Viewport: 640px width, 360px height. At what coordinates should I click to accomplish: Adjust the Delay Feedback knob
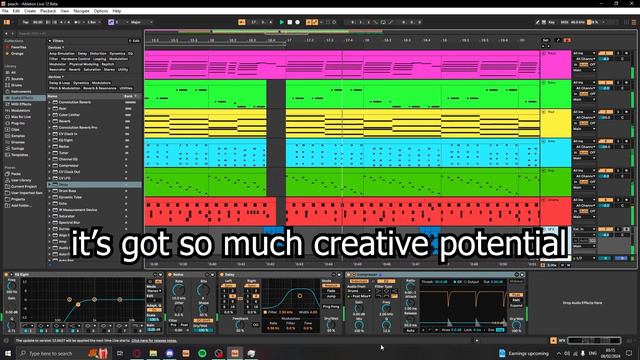pos(240,325)
